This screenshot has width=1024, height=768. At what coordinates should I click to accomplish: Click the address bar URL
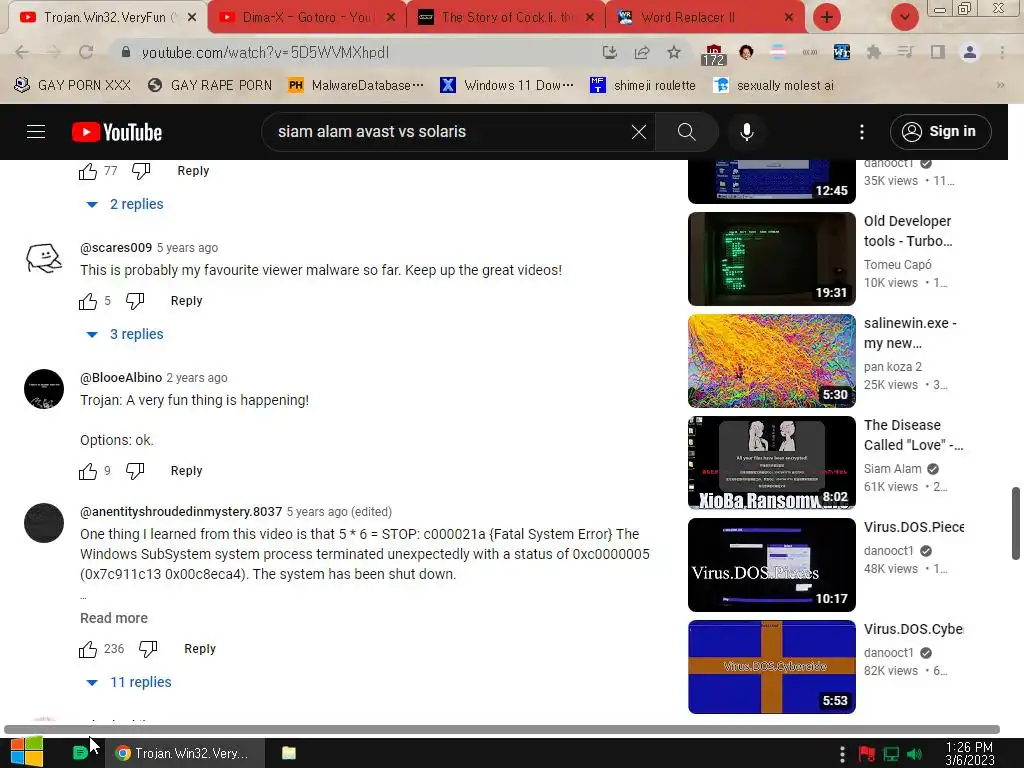click(x=265, y=52)
